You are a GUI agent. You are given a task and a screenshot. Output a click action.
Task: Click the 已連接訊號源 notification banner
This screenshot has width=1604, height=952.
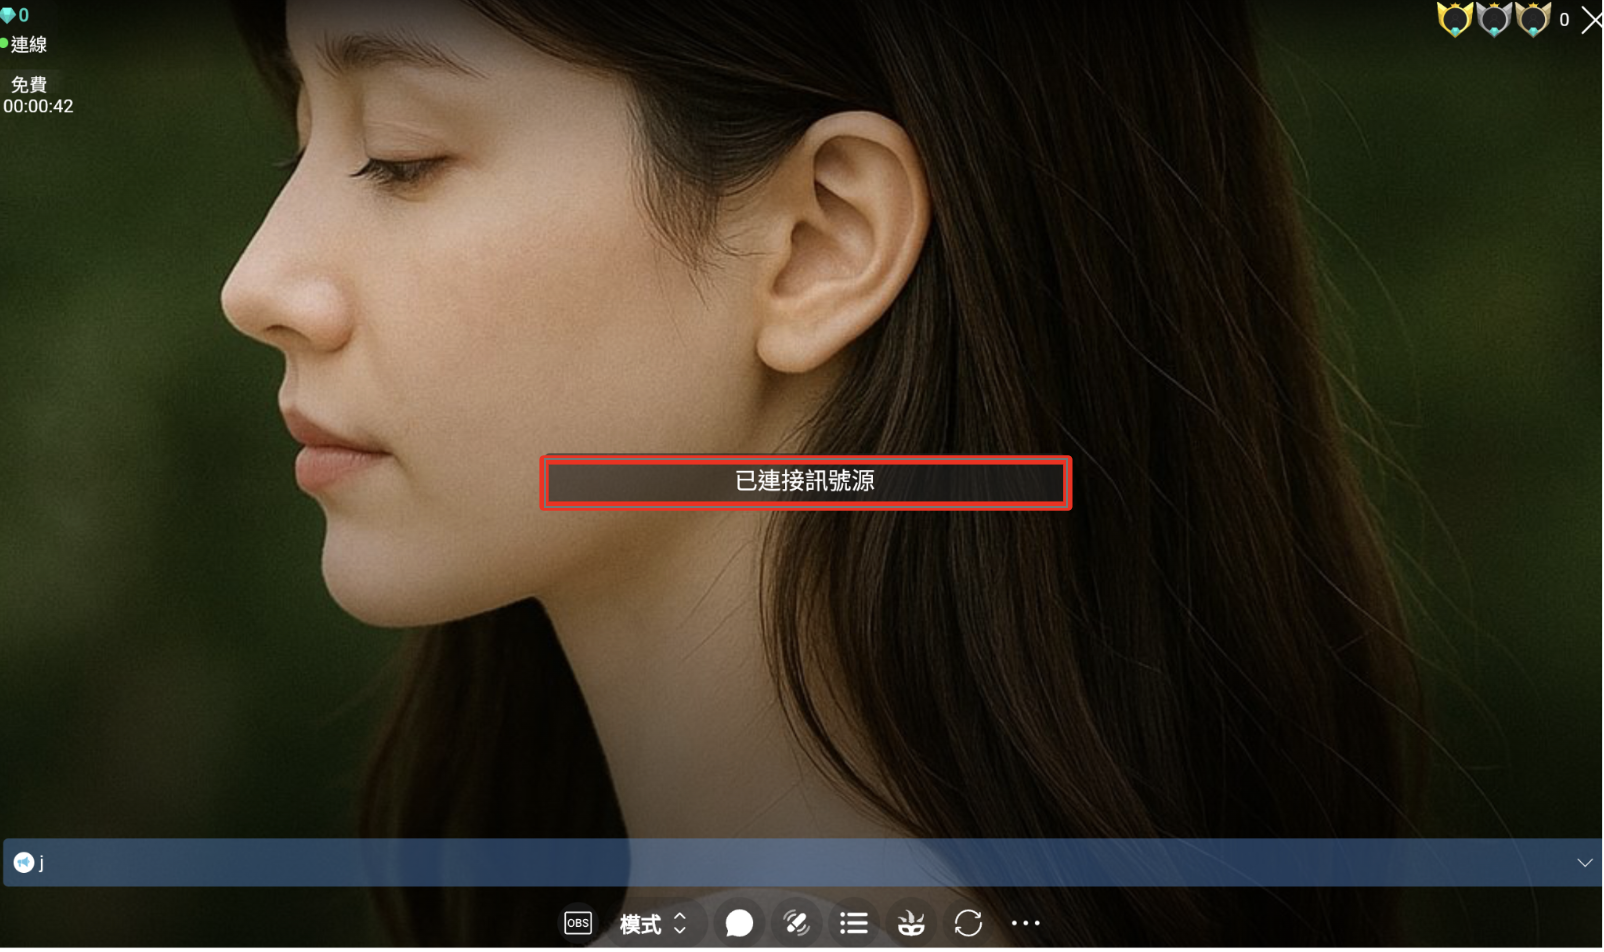coord(806,483)
